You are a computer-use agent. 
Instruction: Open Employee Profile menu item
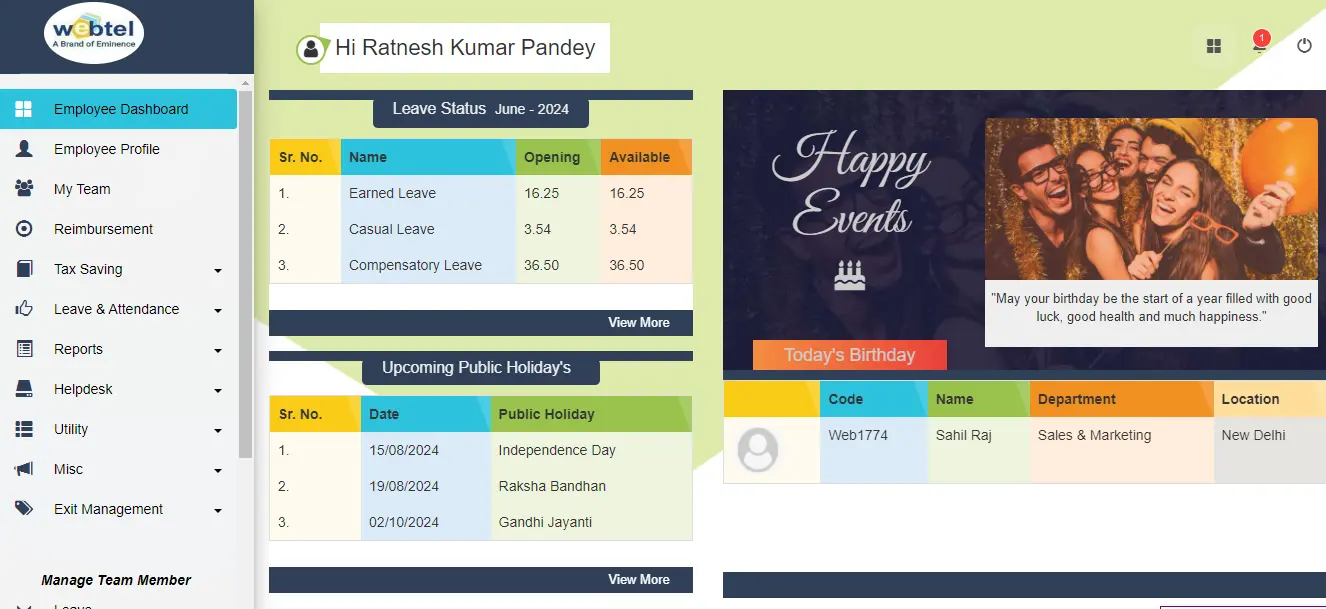tap(118, 149)
